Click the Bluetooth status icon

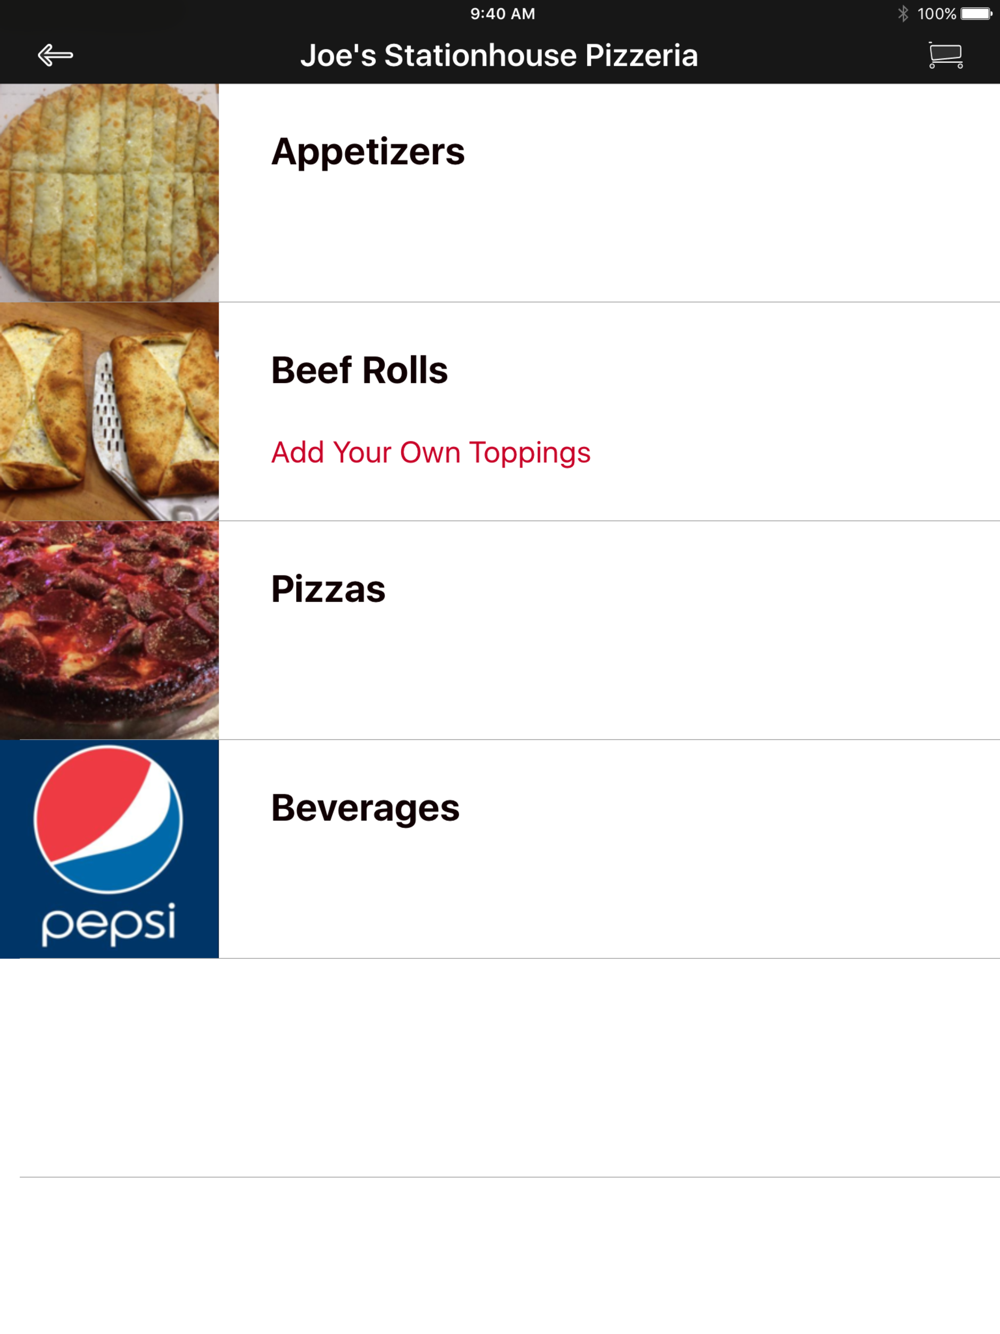pos(902,14)
